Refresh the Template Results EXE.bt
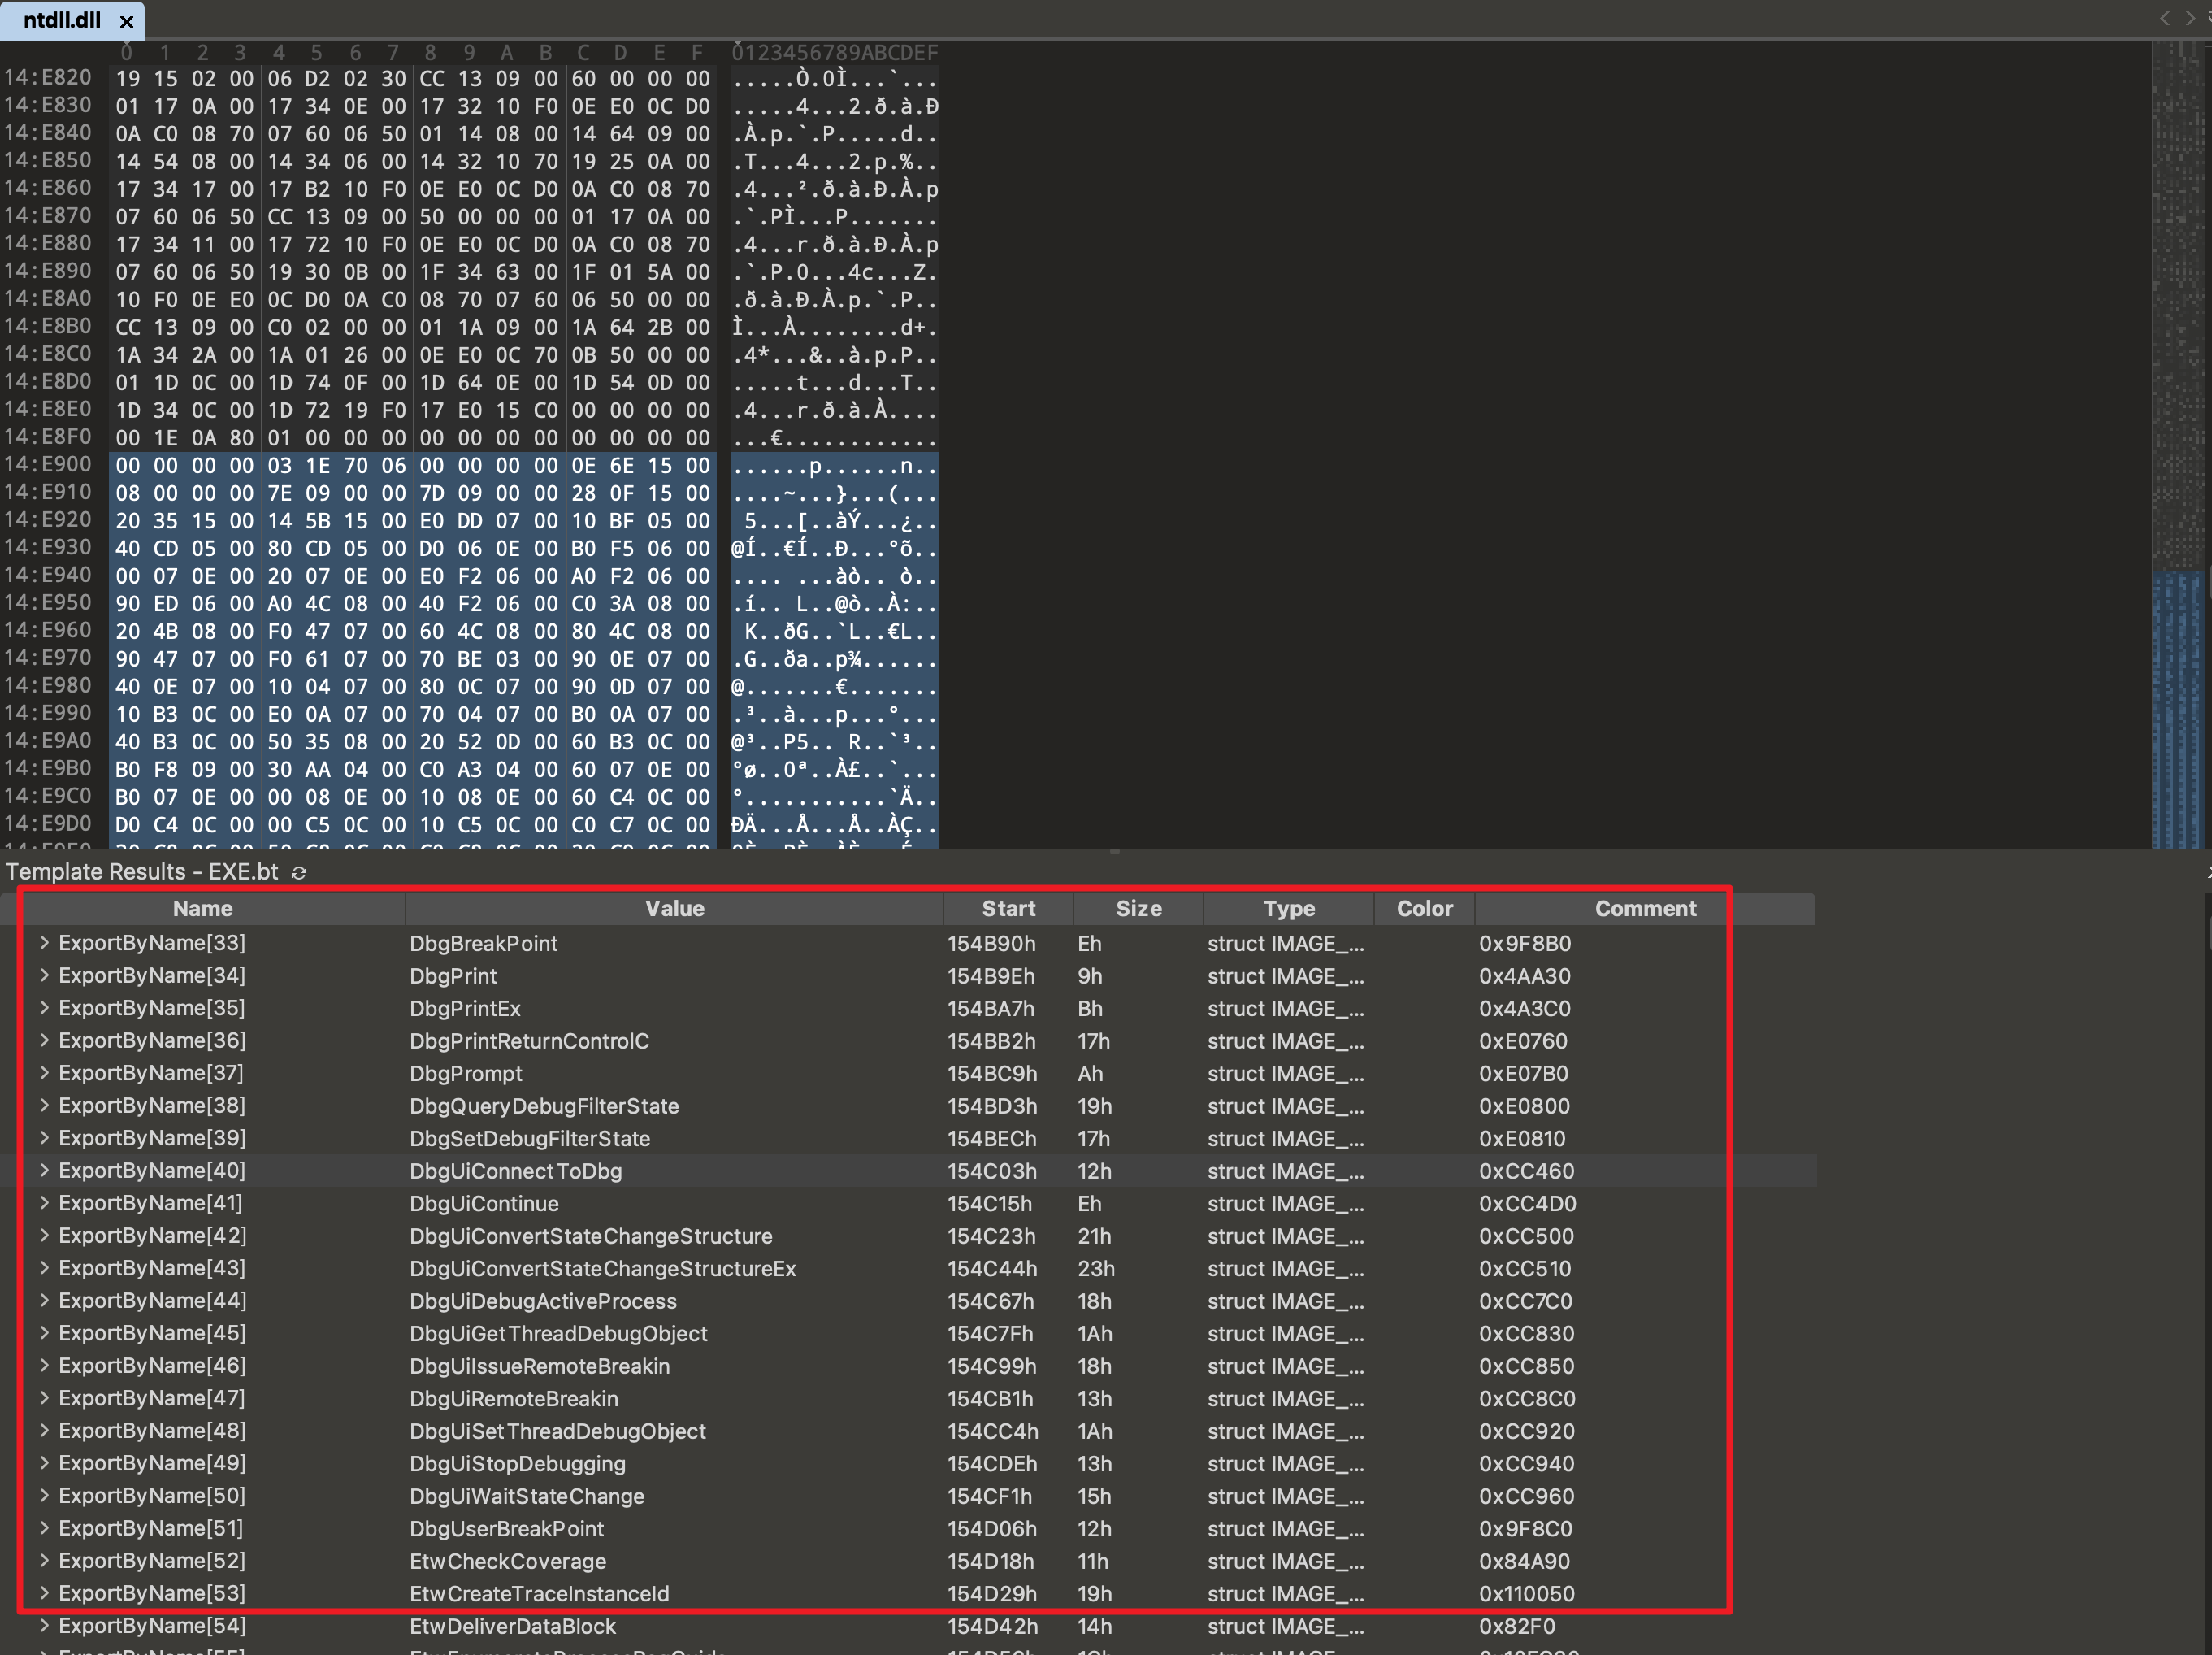 coord(298,872)
